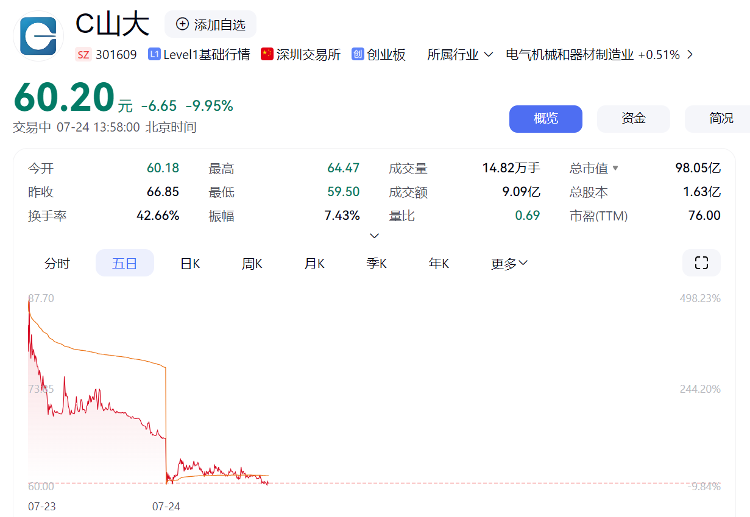
Task: Click the plus icon in 添加自选
Action: point(182,24)
